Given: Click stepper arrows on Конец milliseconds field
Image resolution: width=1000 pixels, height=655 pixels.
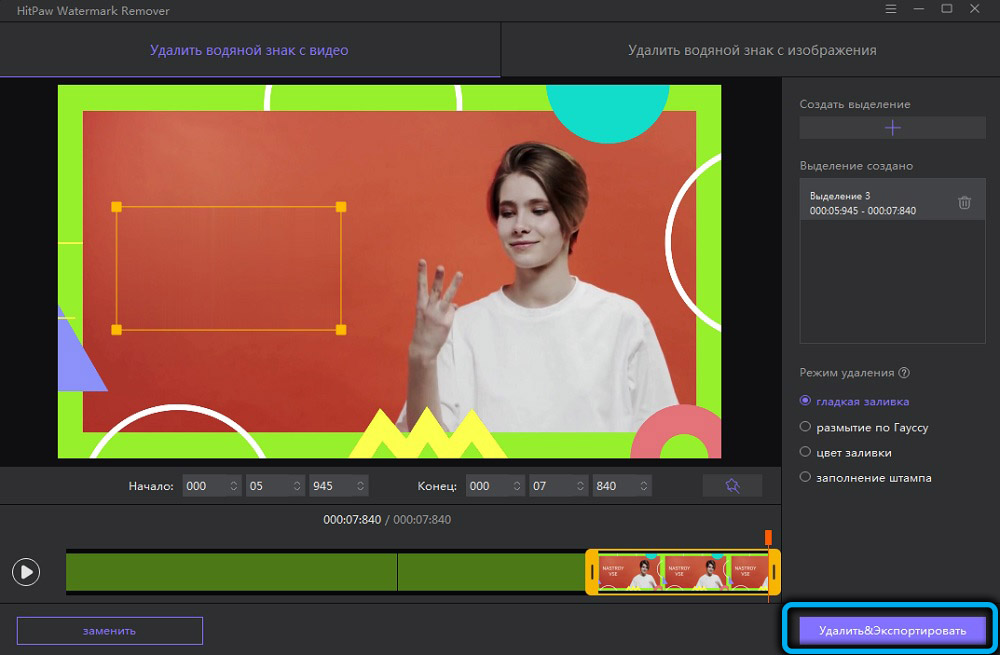Looking at the screenshot, I should click(x=643, y=486).
